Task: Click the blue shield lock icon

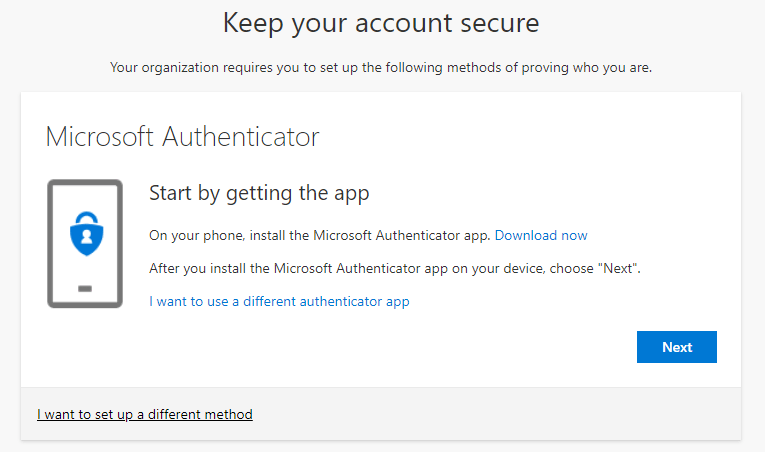Action: coord(85,236)
